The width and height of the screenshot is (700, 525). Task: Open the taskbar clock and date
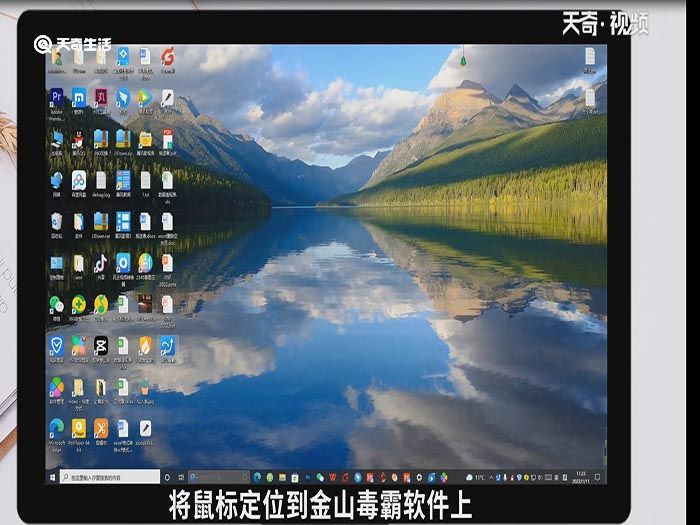[580, 477]
